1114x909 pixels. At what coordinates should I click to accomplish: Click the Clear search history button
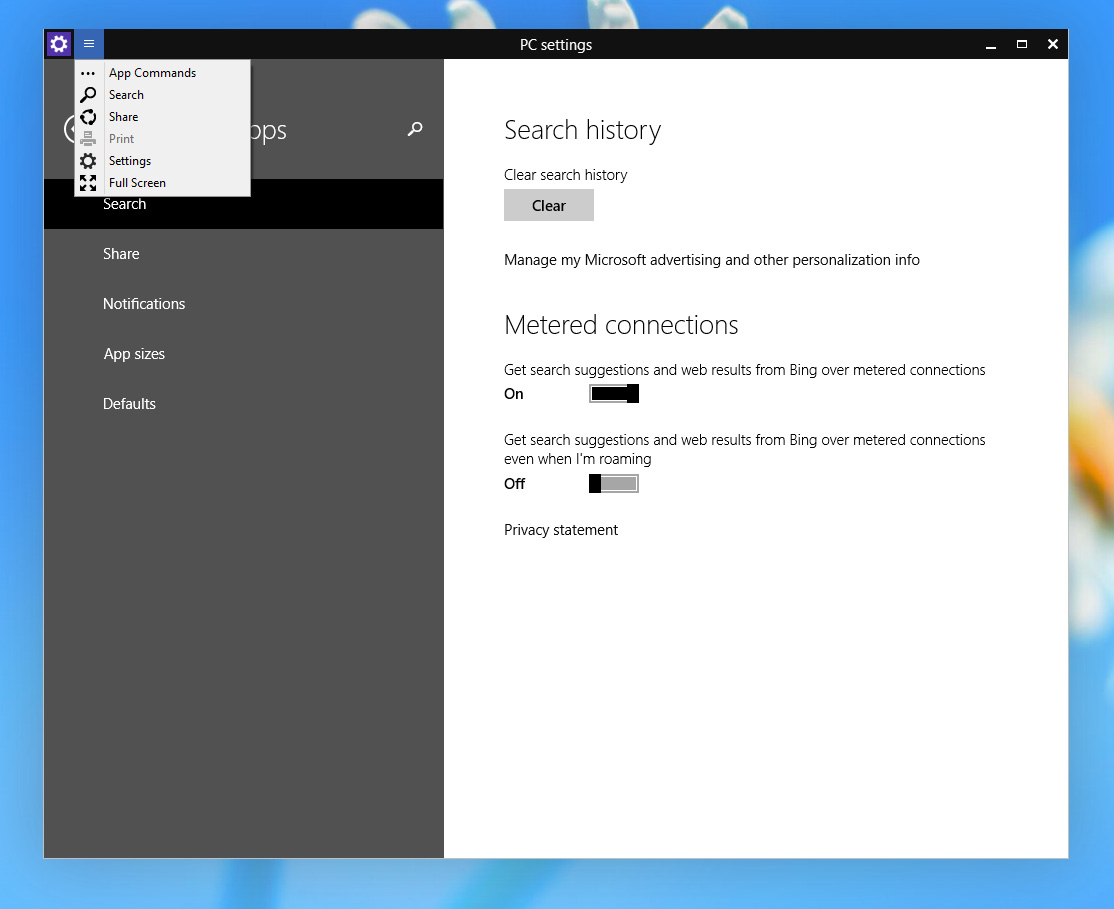[x=548, y=205]
